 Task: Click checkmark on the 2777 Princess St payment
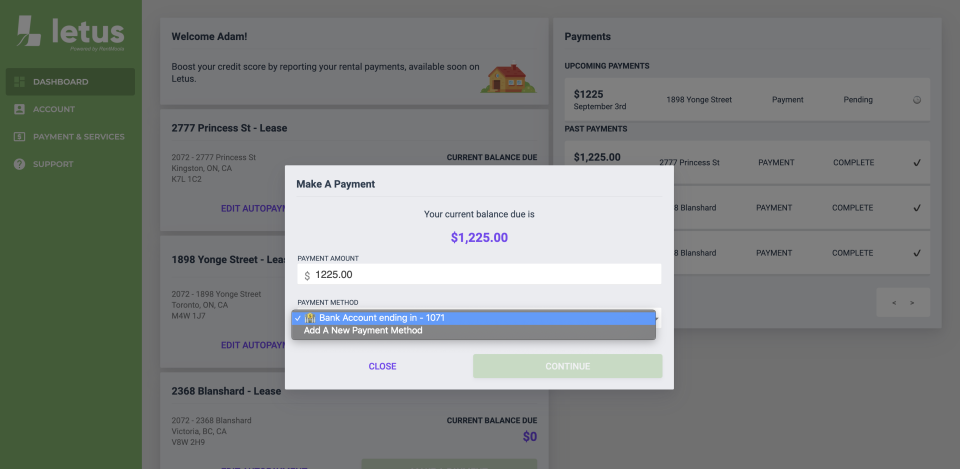tap(917, 162)
